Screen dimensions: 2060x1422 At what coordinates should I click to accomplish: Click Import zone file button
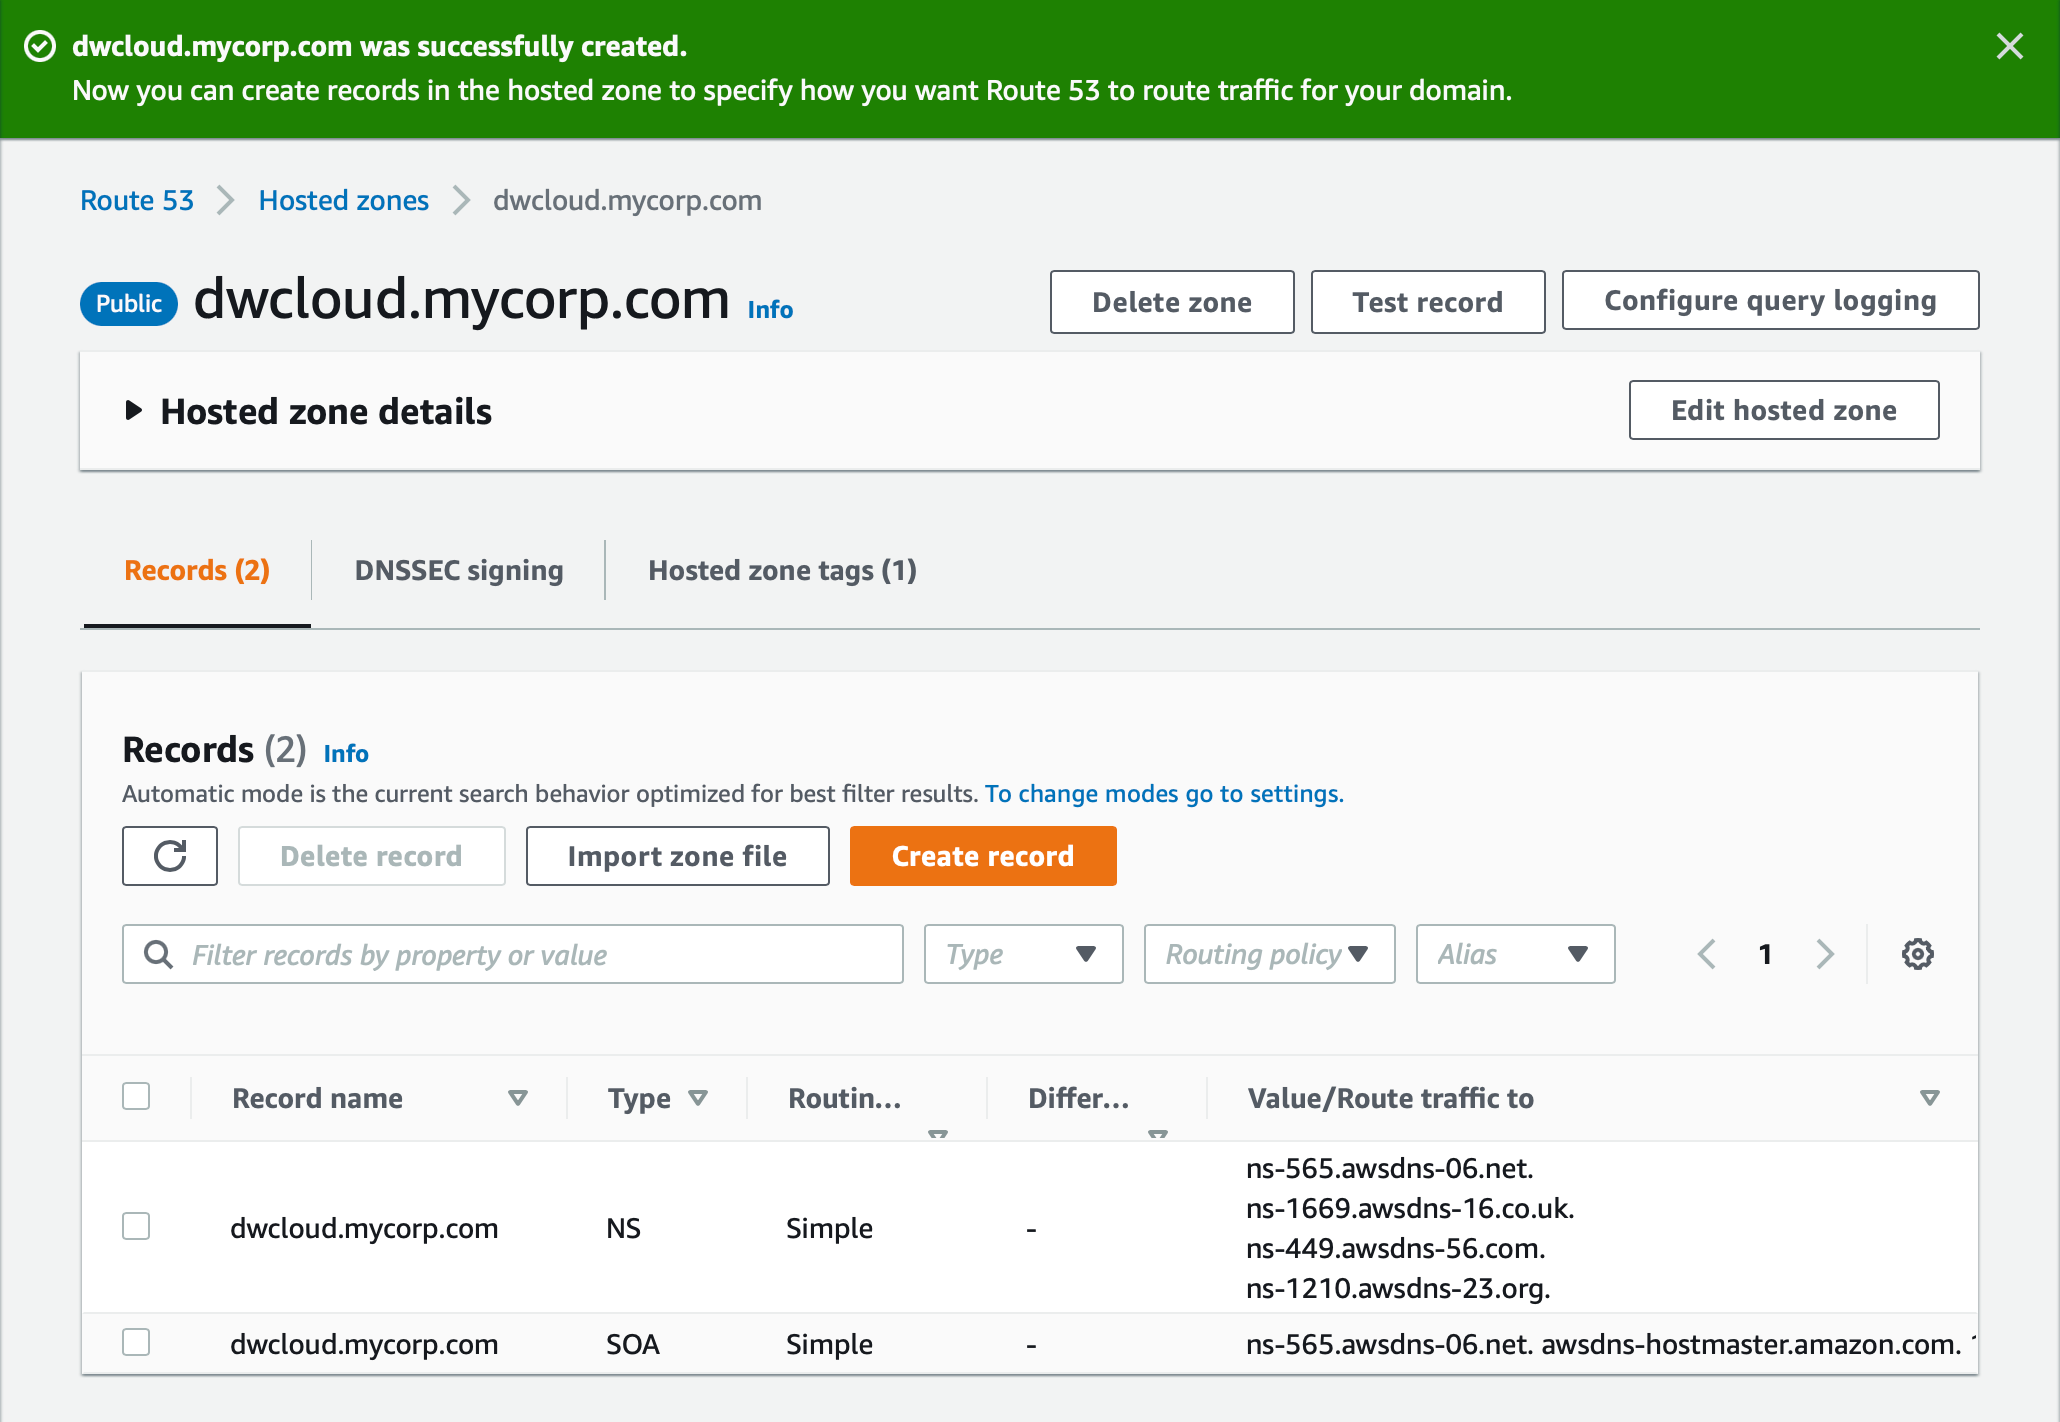tap(677, 856)
